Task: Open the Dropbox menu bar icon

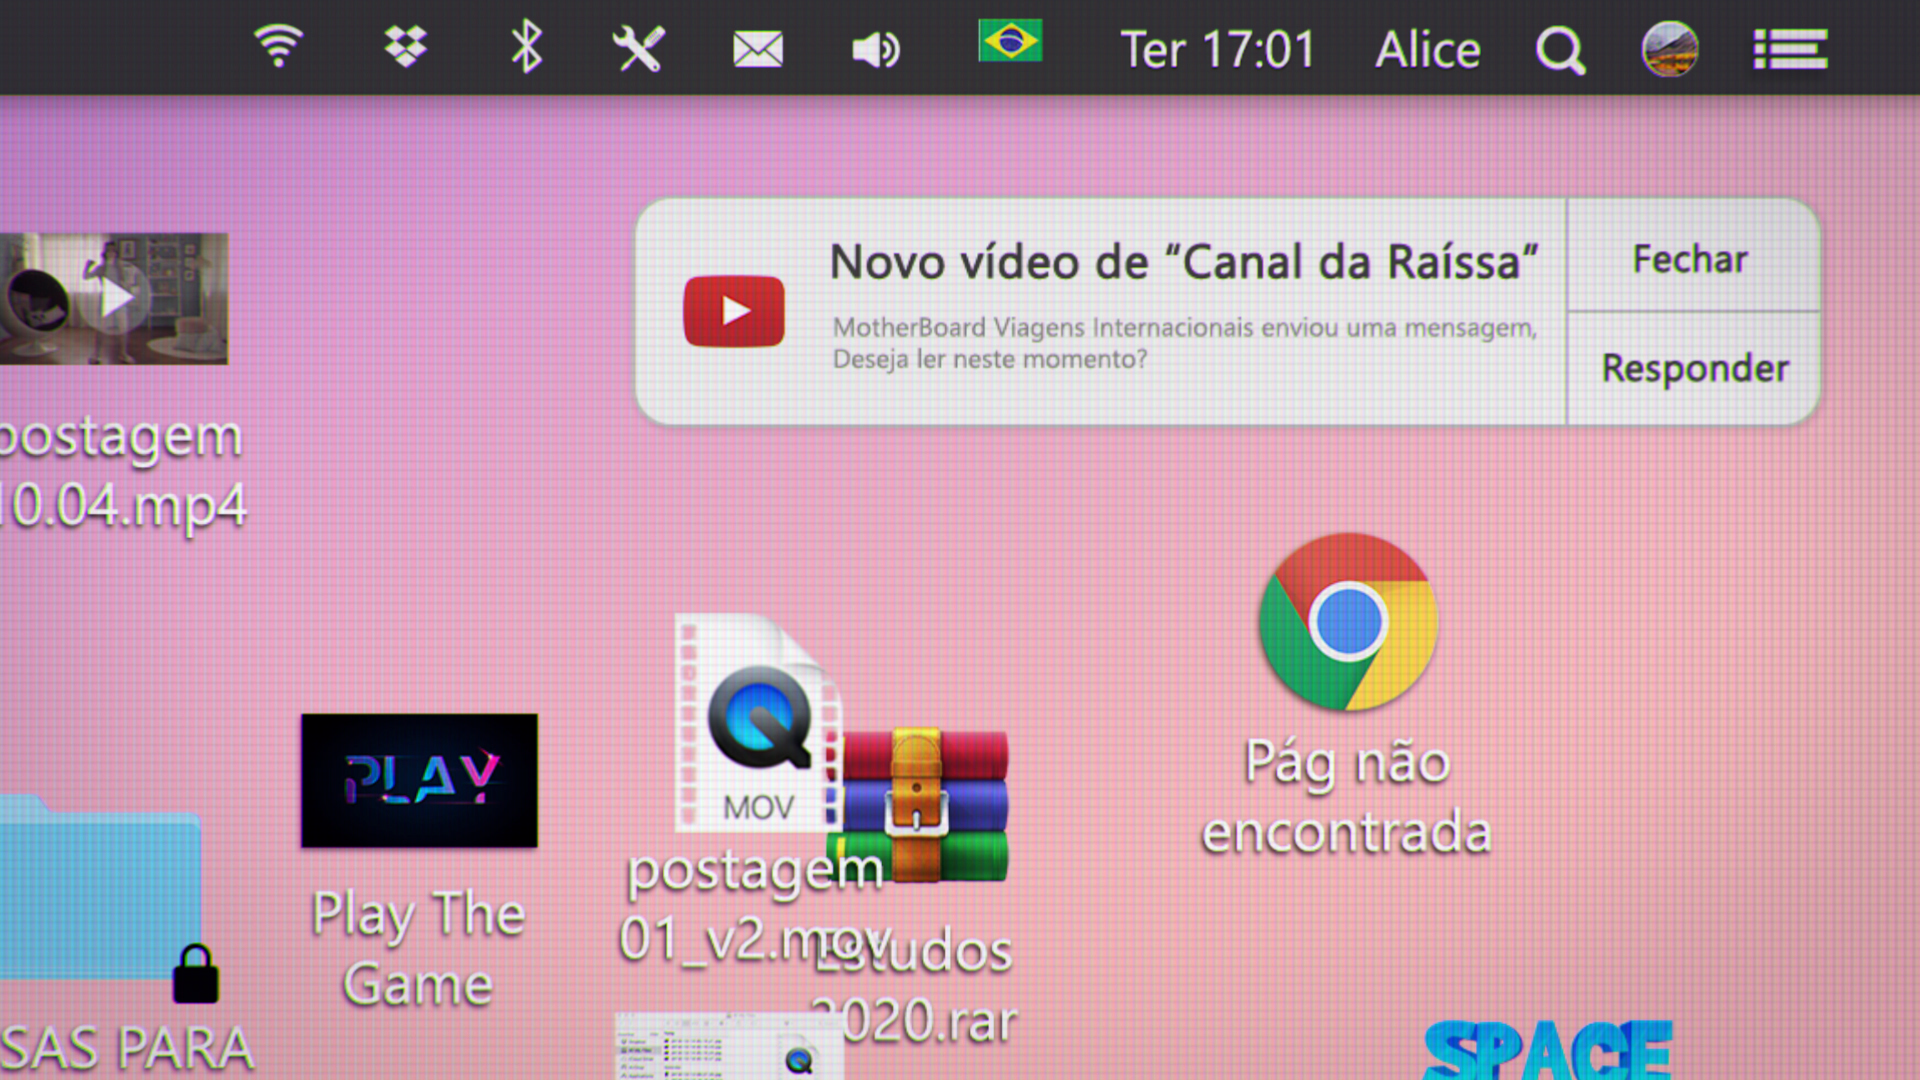Action: tap(405, 47)
